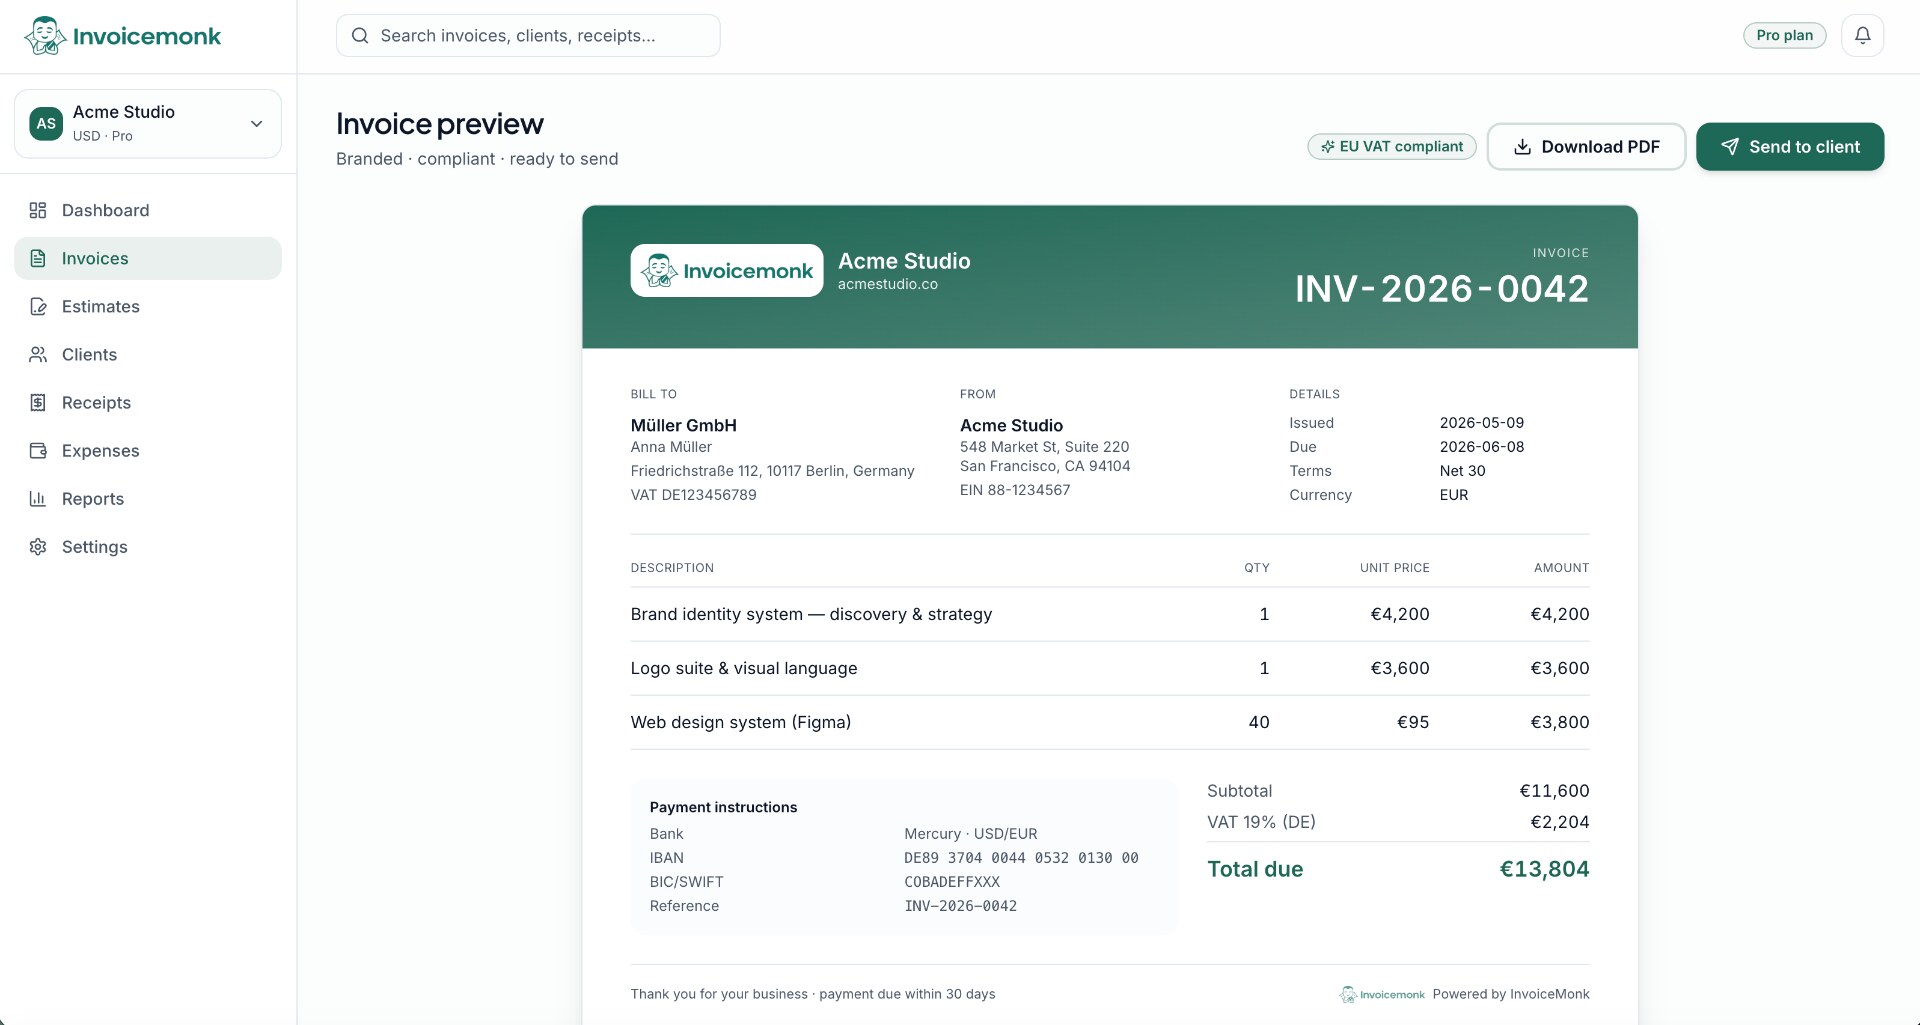Viewport: 1920px width, 1025px height.
Task: Click the issued date 2026-05-09
Action: 1482,423
